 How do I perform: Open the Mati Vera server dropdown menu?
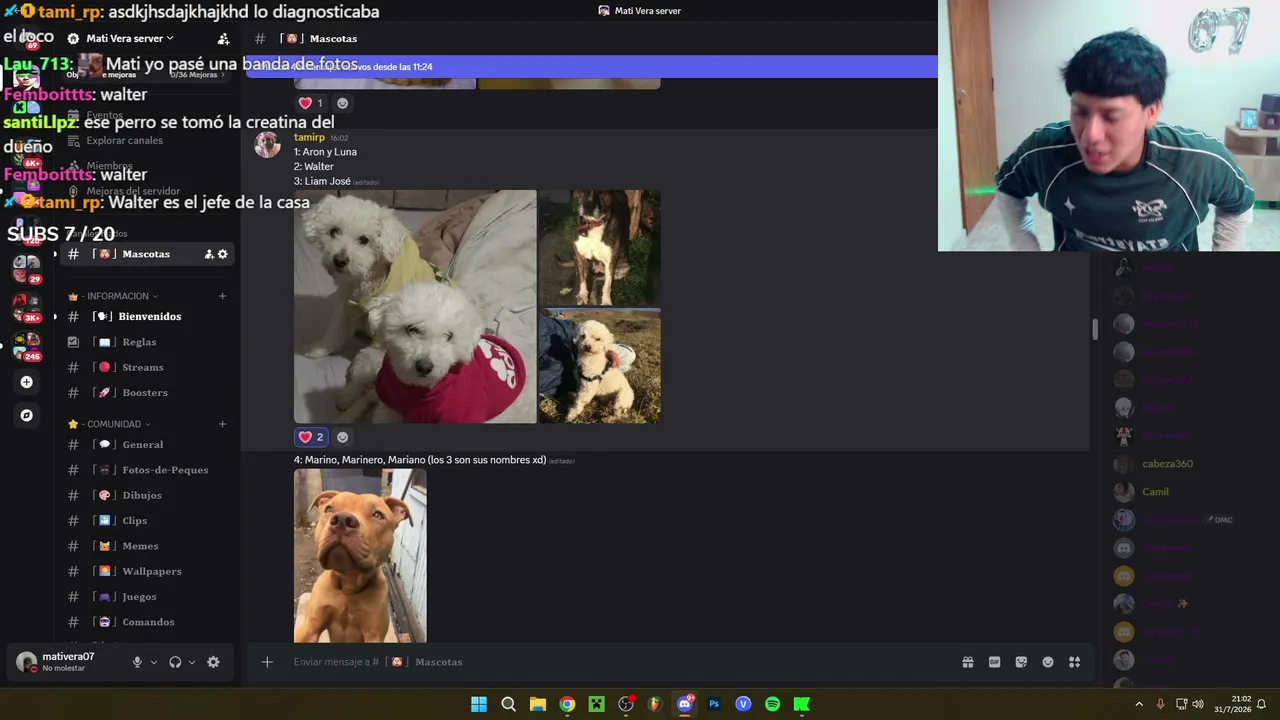pyautogui.click(x=129, y=38)
